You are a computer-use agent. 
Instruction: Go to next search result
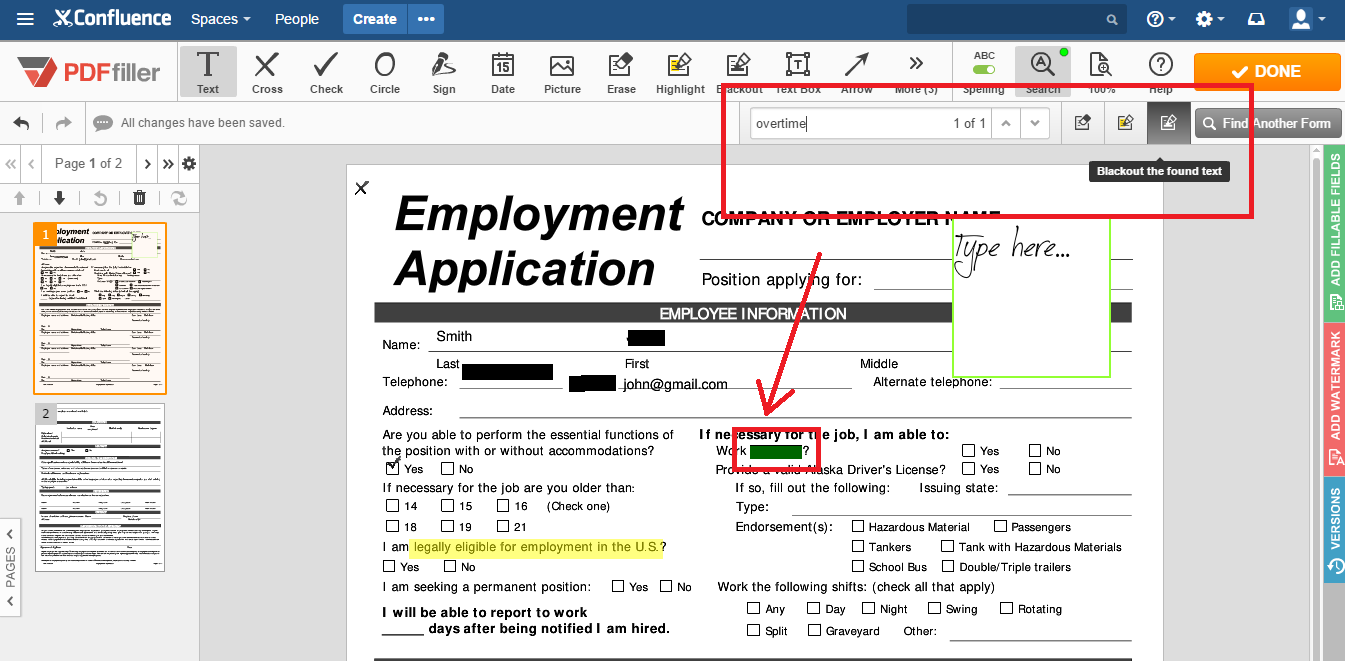[1035, 123]
